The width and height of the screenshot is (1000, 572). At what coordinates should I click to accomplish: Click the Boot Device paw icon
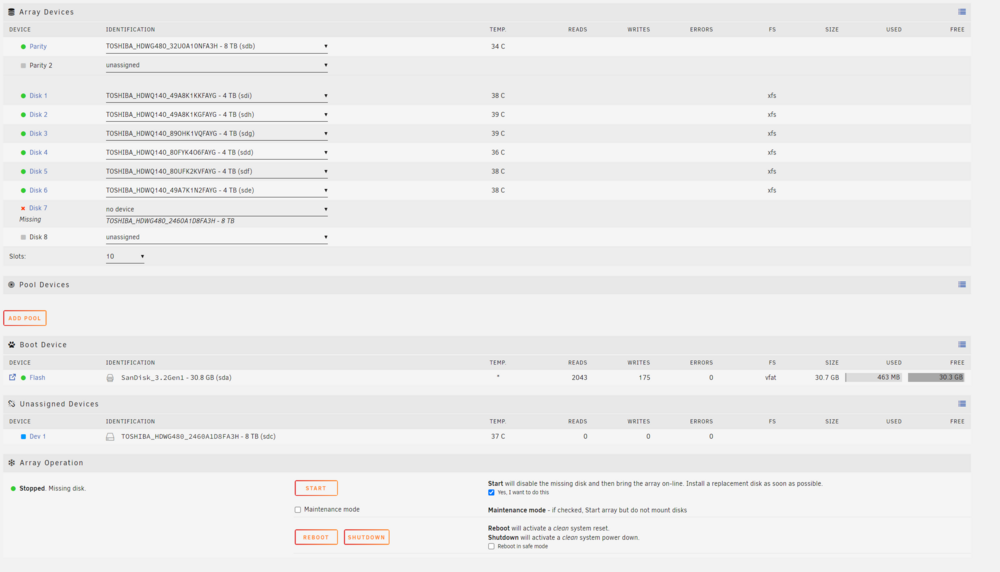(x=11, y=344)
